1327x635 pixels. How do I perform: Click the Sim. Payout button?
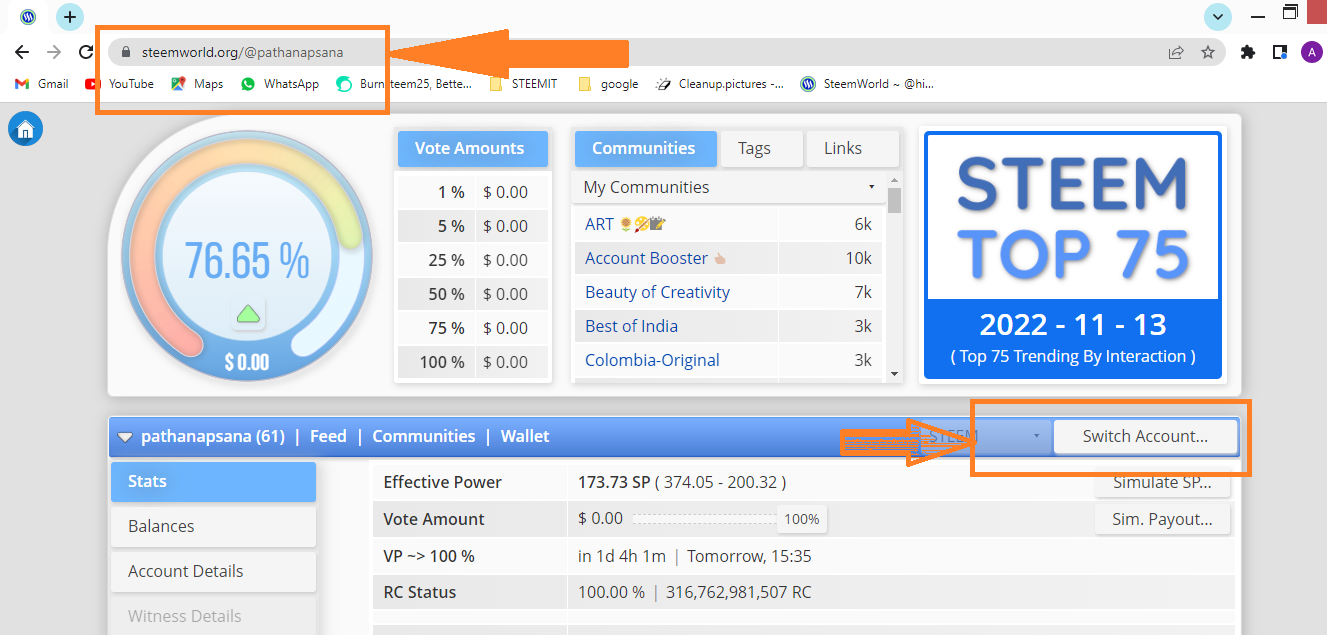1163,519
